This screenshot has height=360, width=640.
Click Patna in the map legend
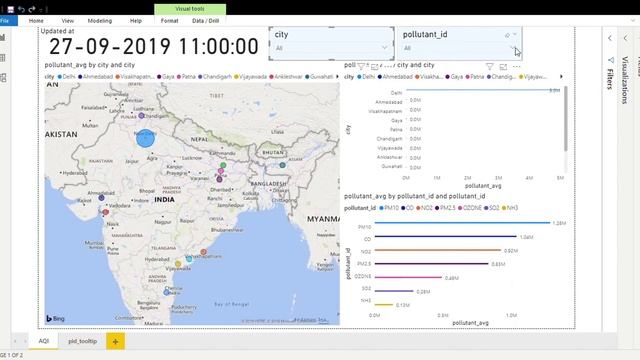[x=186, y=77]
